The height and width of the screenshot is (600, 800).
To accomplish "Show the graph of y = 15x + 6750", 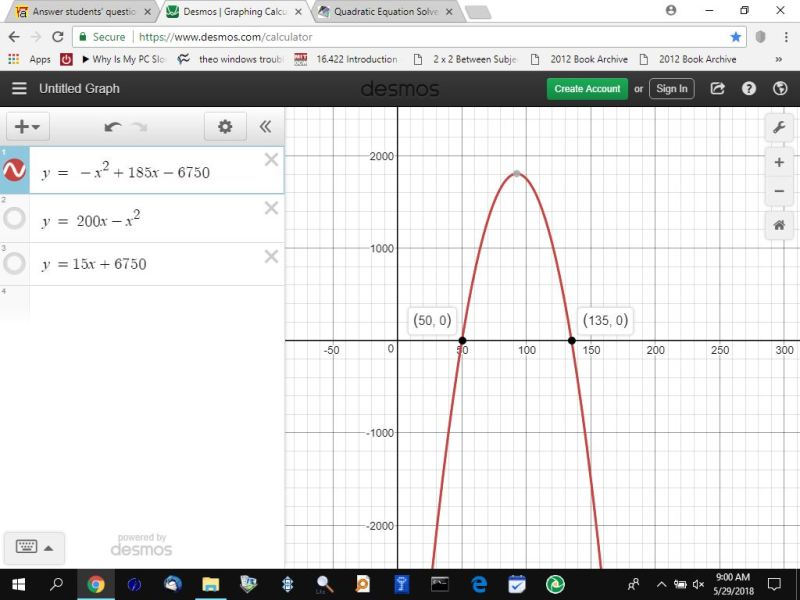I will pos(14,263).
